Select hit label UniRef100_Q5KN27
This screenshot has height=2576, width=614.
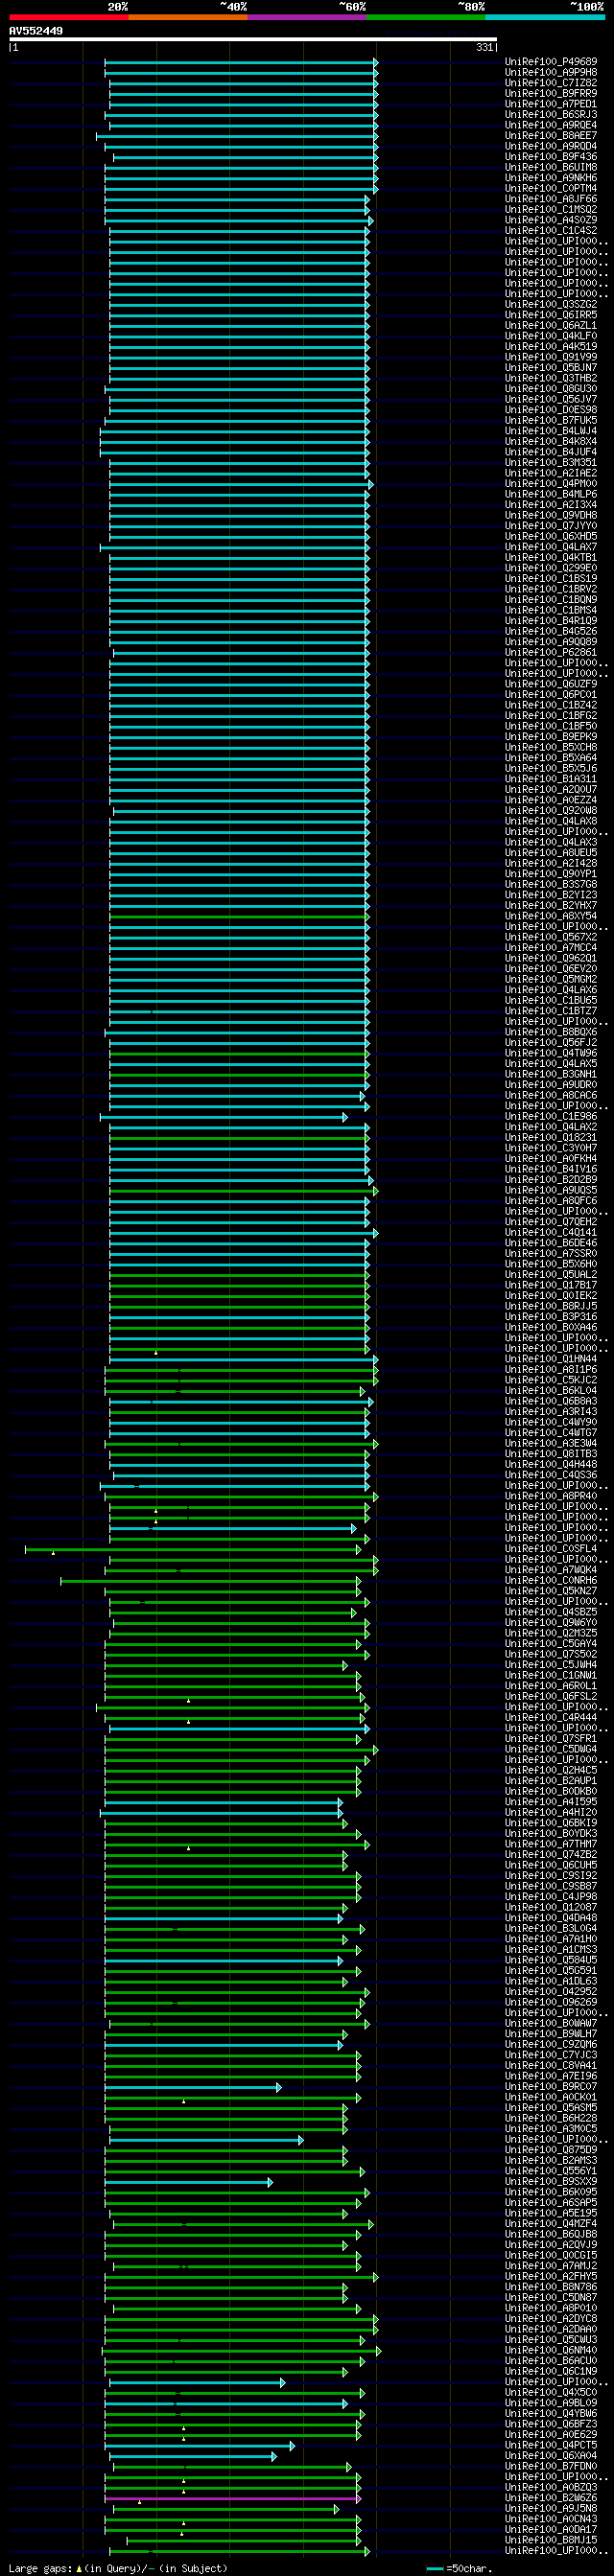(551, 1591)
